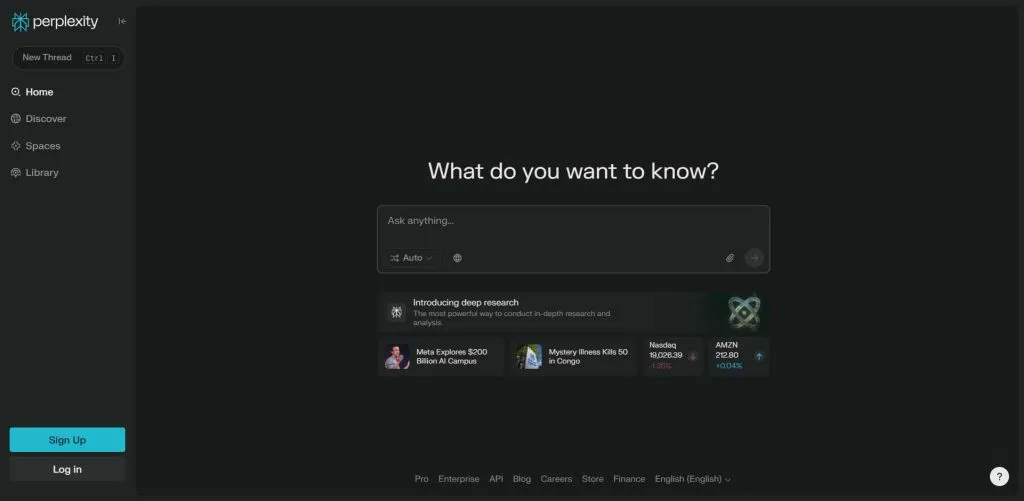Click the globe search-sources icon
Viewport: 1024px width, 501px height.
[457, 258]
